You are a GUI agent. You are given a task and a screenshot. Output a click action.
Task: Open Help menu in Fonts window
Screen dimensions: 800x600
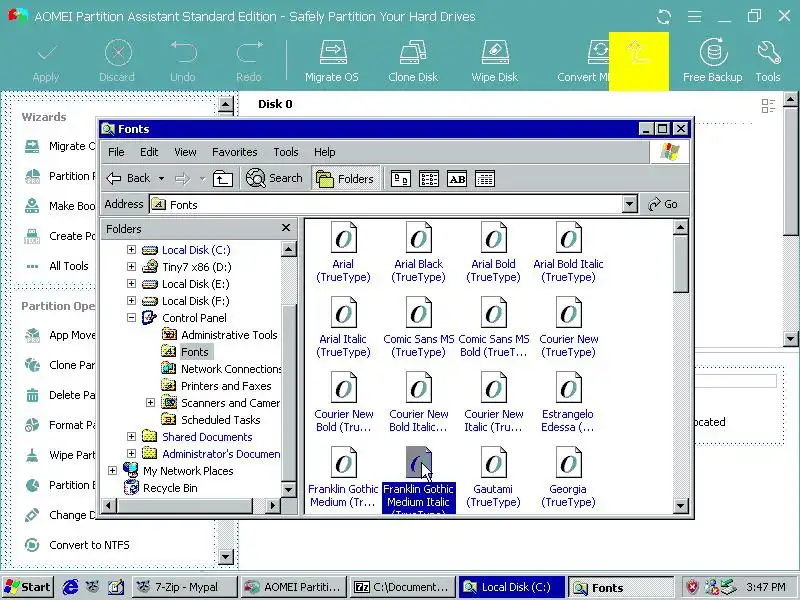point(324,152)
